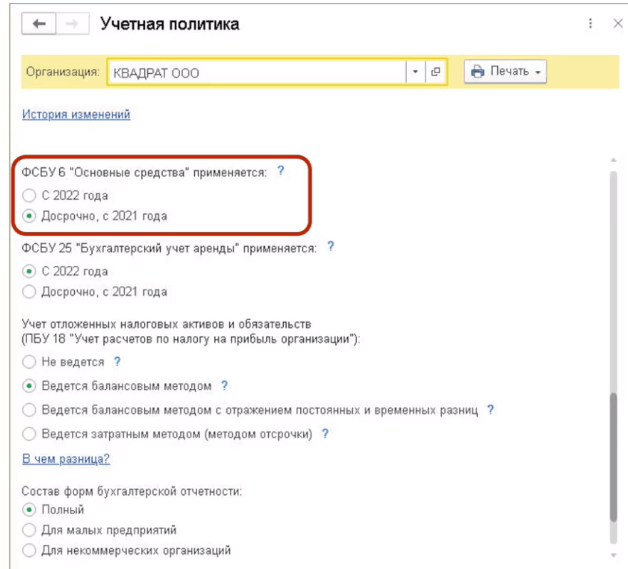Expand the organization dropdown list

point(414,72)
